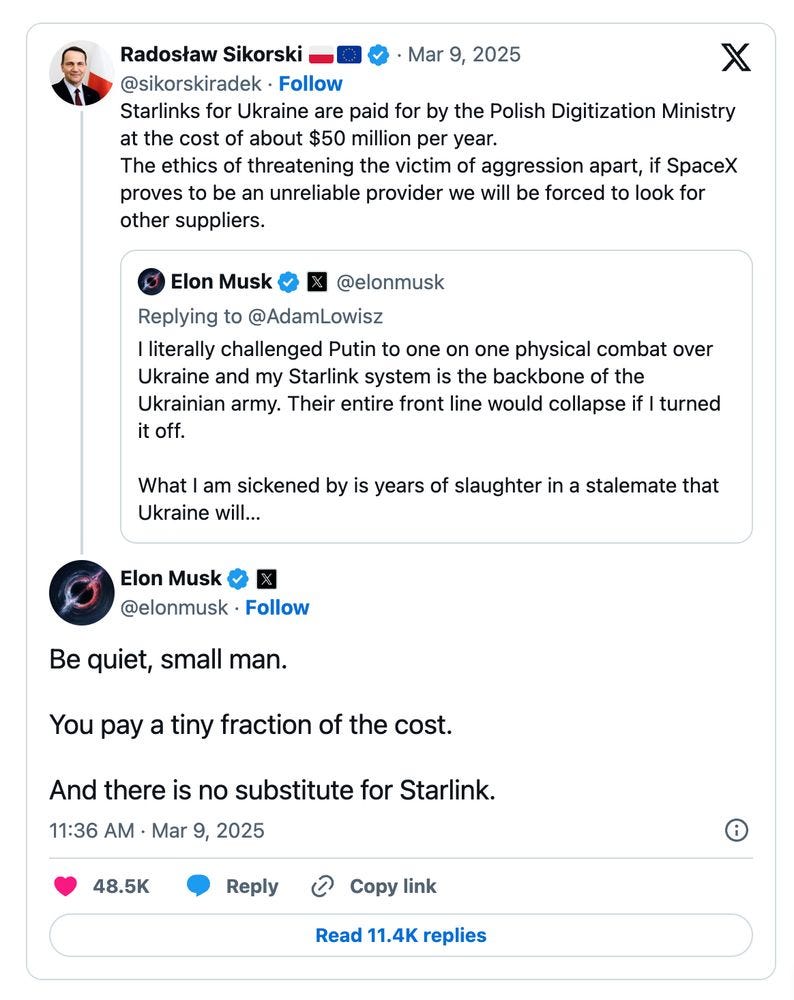Click the X logo in top corner

click(x=736, y=57)
